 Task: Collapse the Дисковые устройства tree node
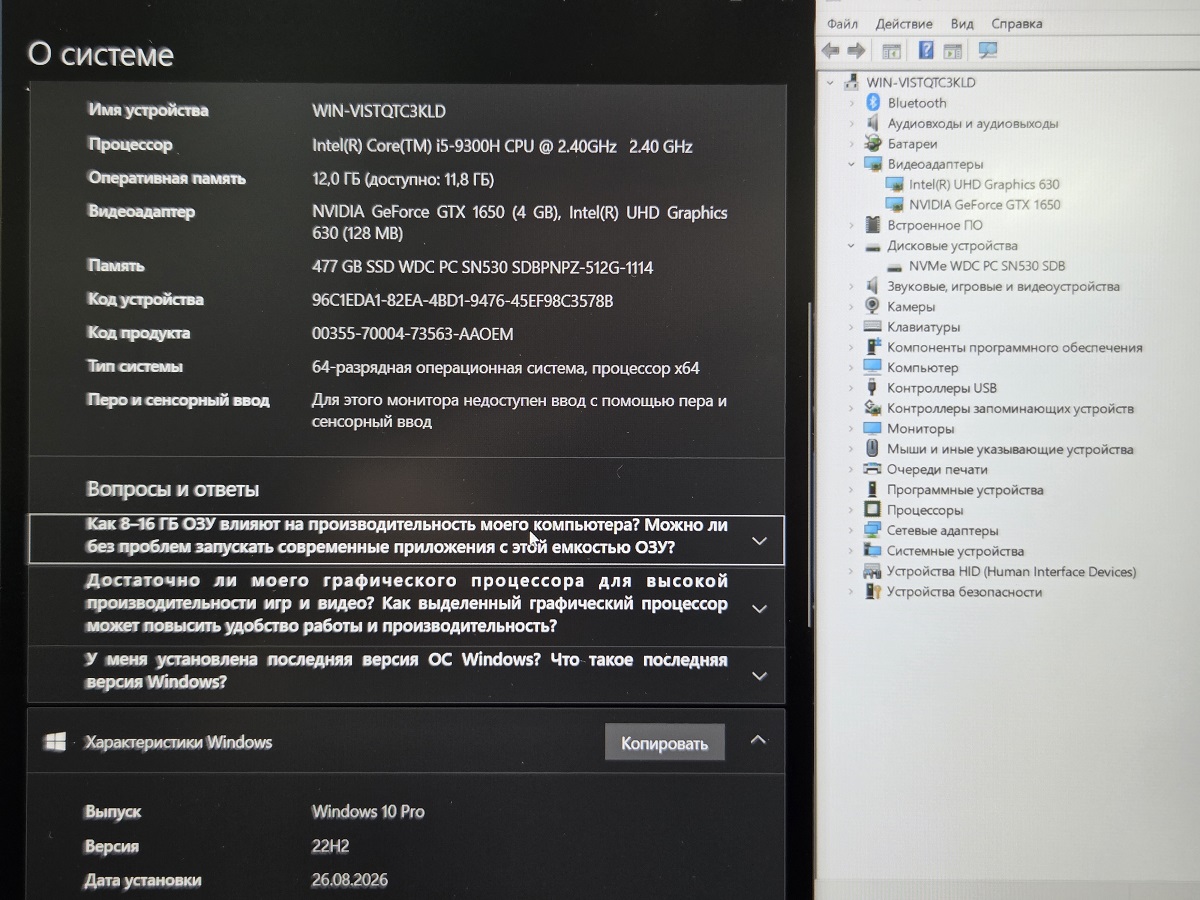coord(851,245)
